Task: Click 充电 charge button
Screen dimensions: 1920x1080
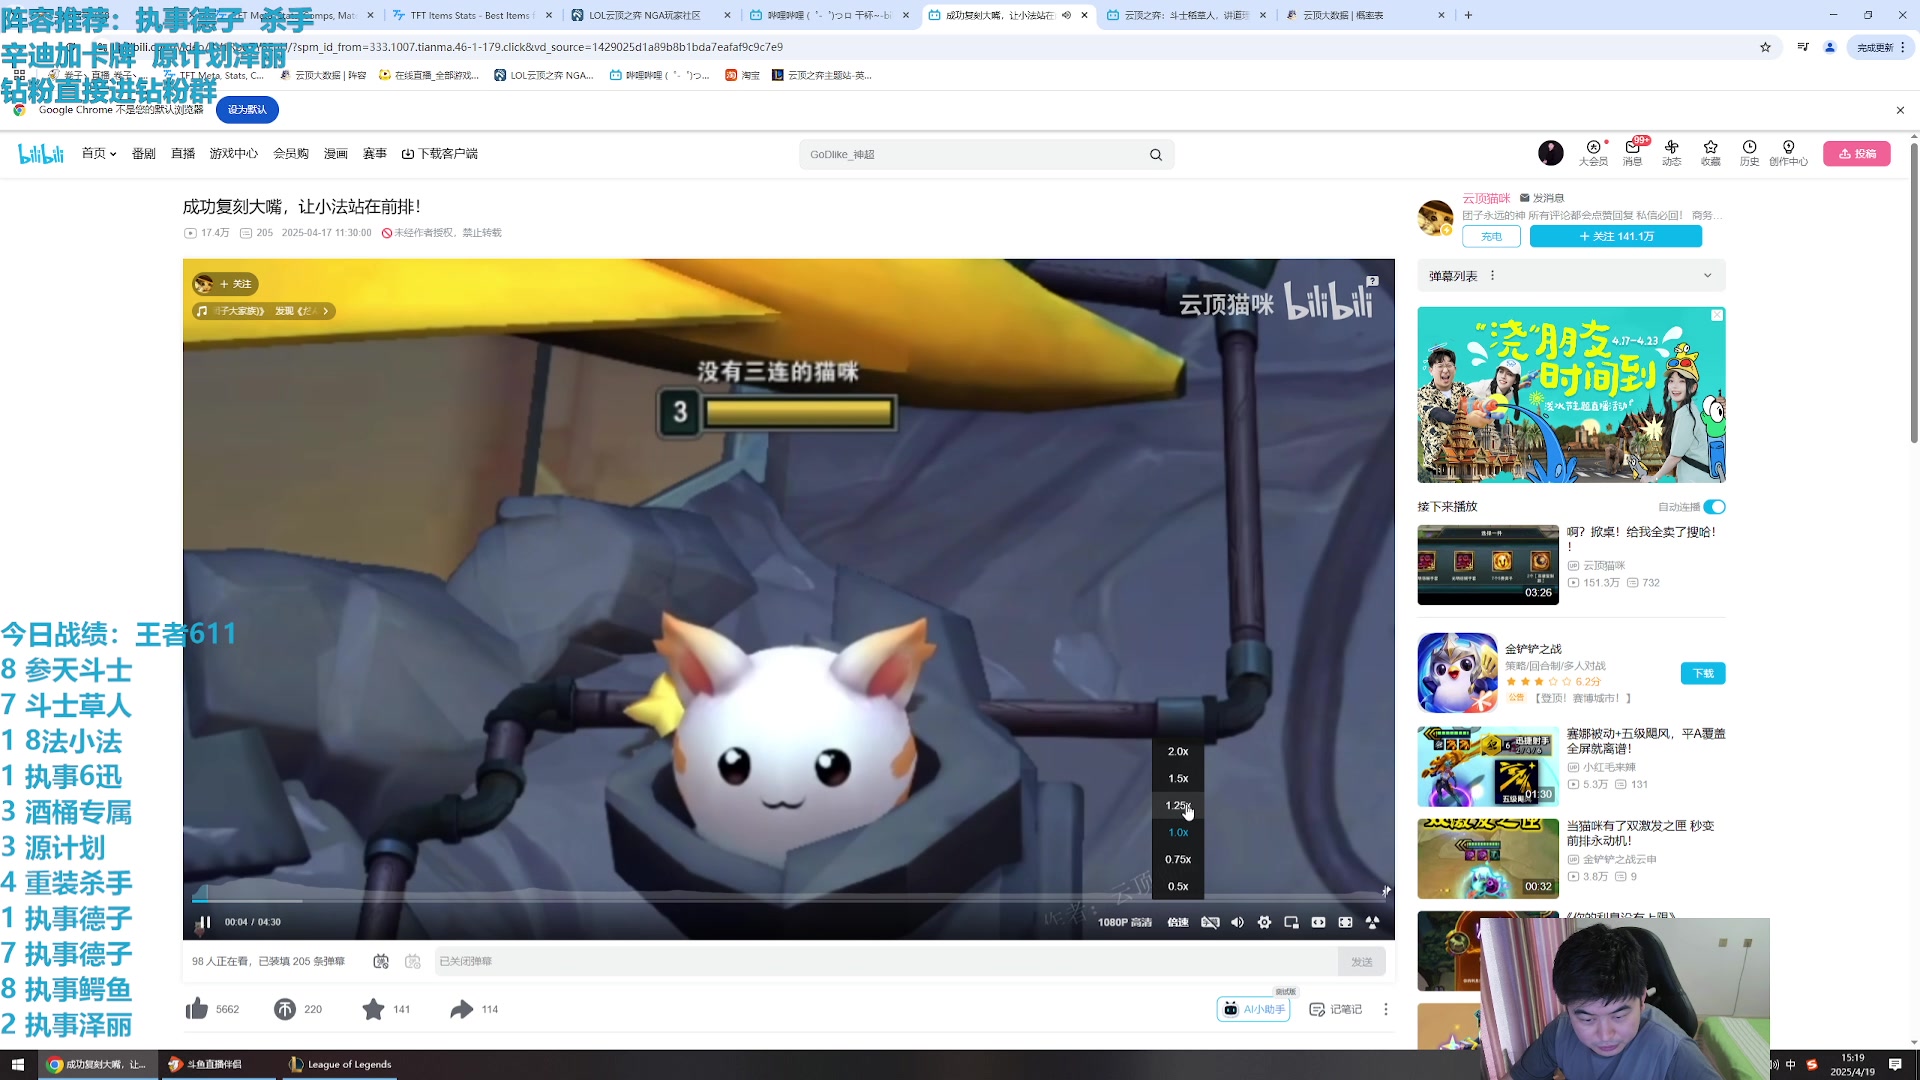Action: coord(1491,236)
